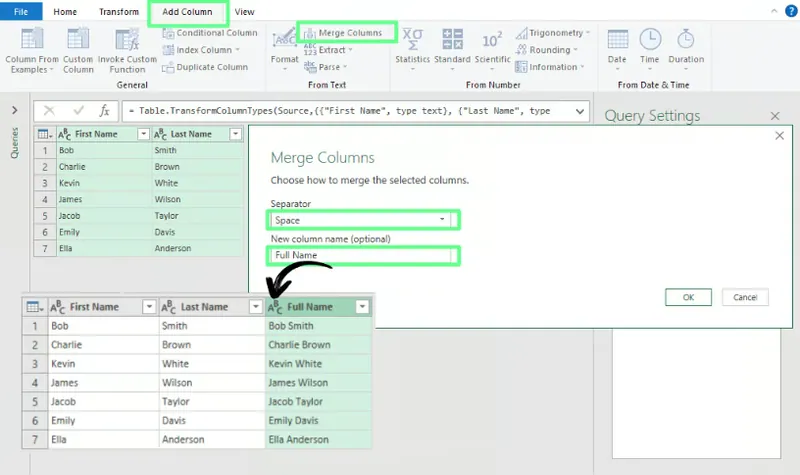Cancel the Merge Columns dialog
800x475 pixels.
pos(745,297)
